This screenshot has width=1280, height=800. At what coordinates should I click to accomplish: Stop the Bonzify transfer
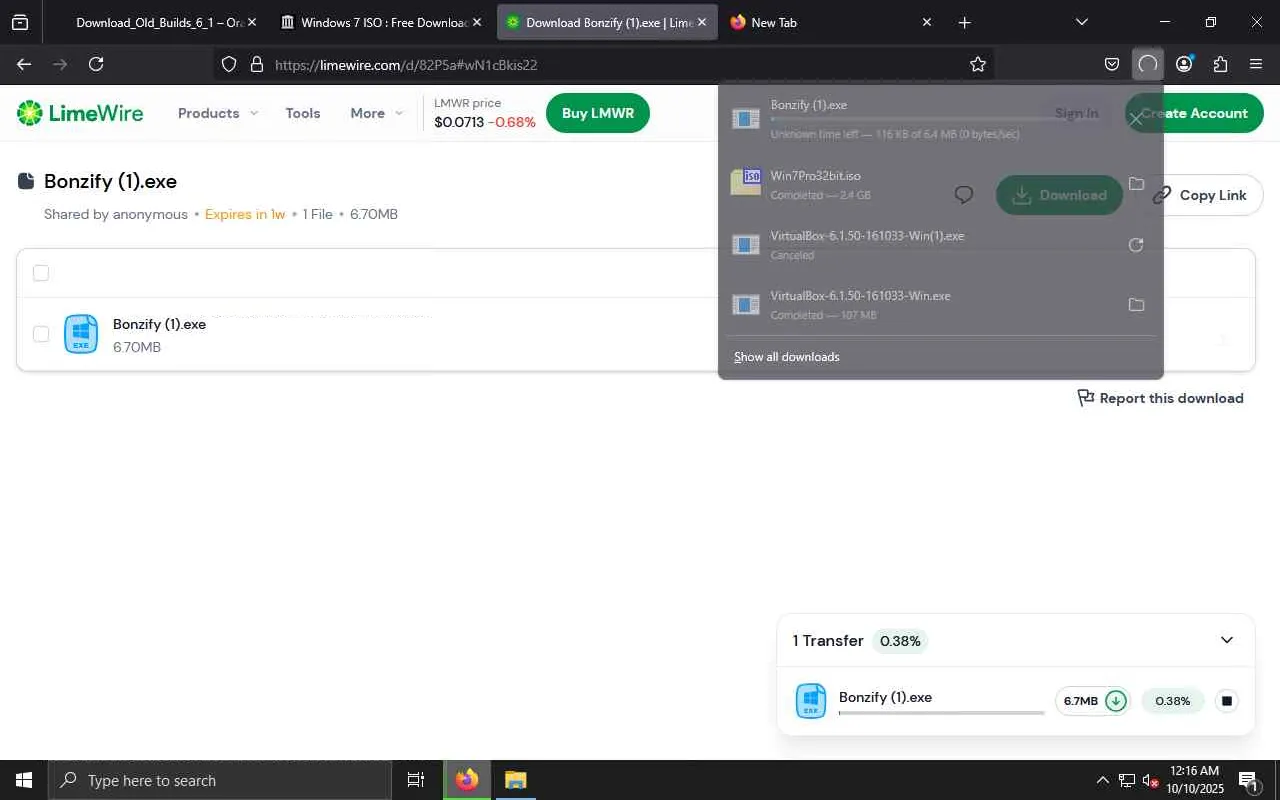(x=1227, y=701)
